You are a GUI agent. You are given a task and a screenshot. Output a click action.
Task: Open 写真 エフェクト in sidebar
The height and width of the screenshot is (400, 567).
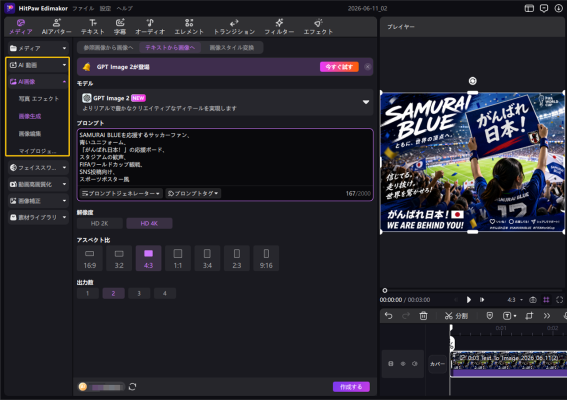pos(39,99)
